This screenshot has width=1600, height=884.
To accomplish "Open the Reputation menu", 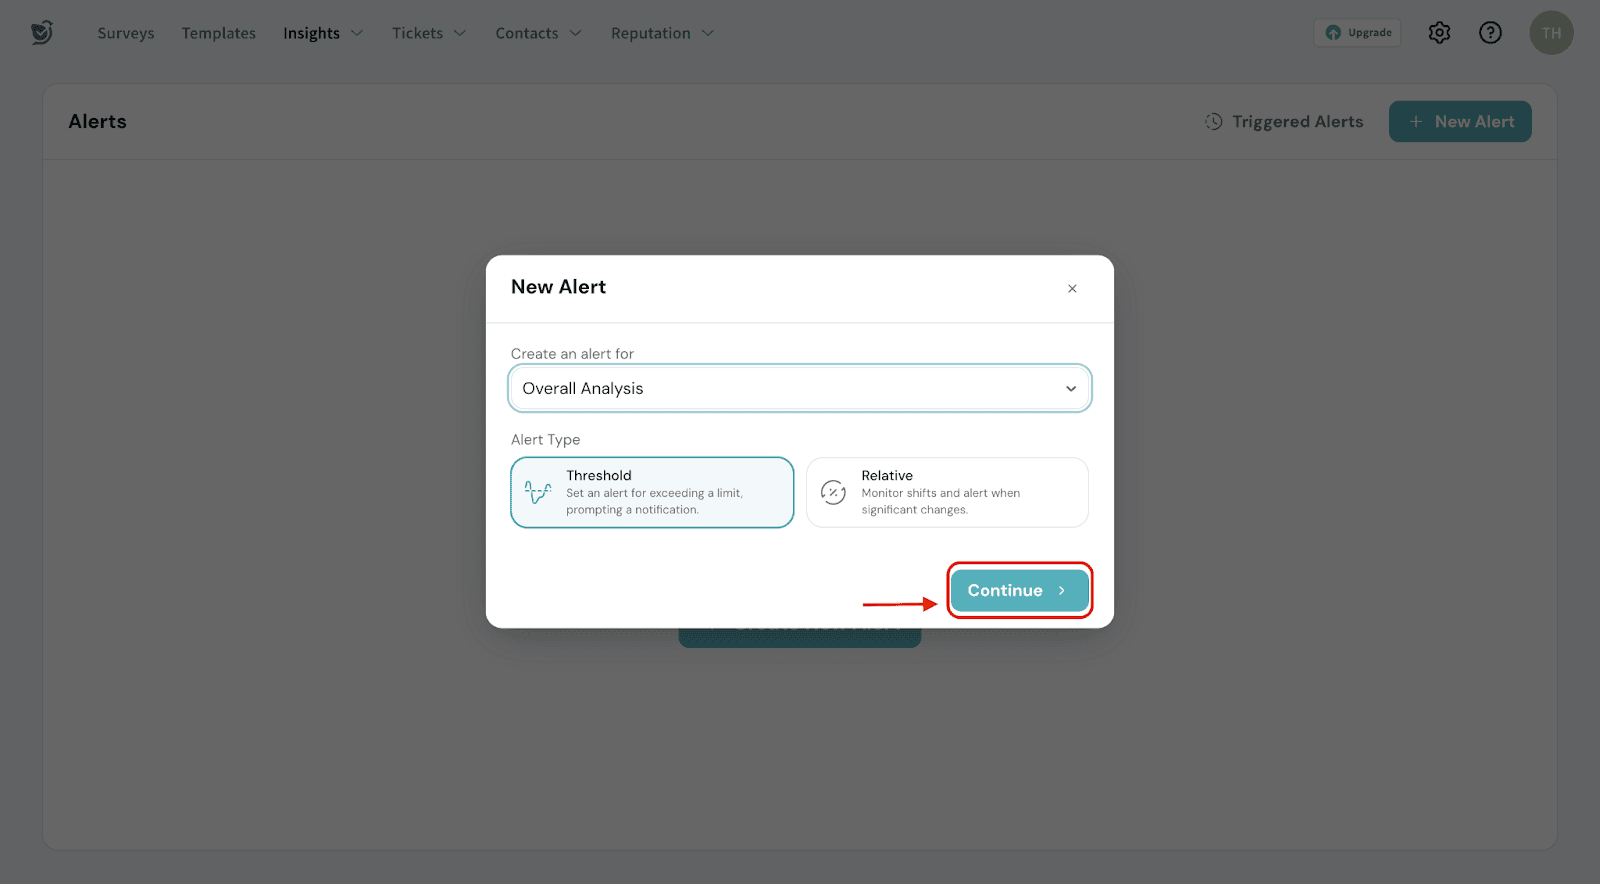I will point(662,33).
